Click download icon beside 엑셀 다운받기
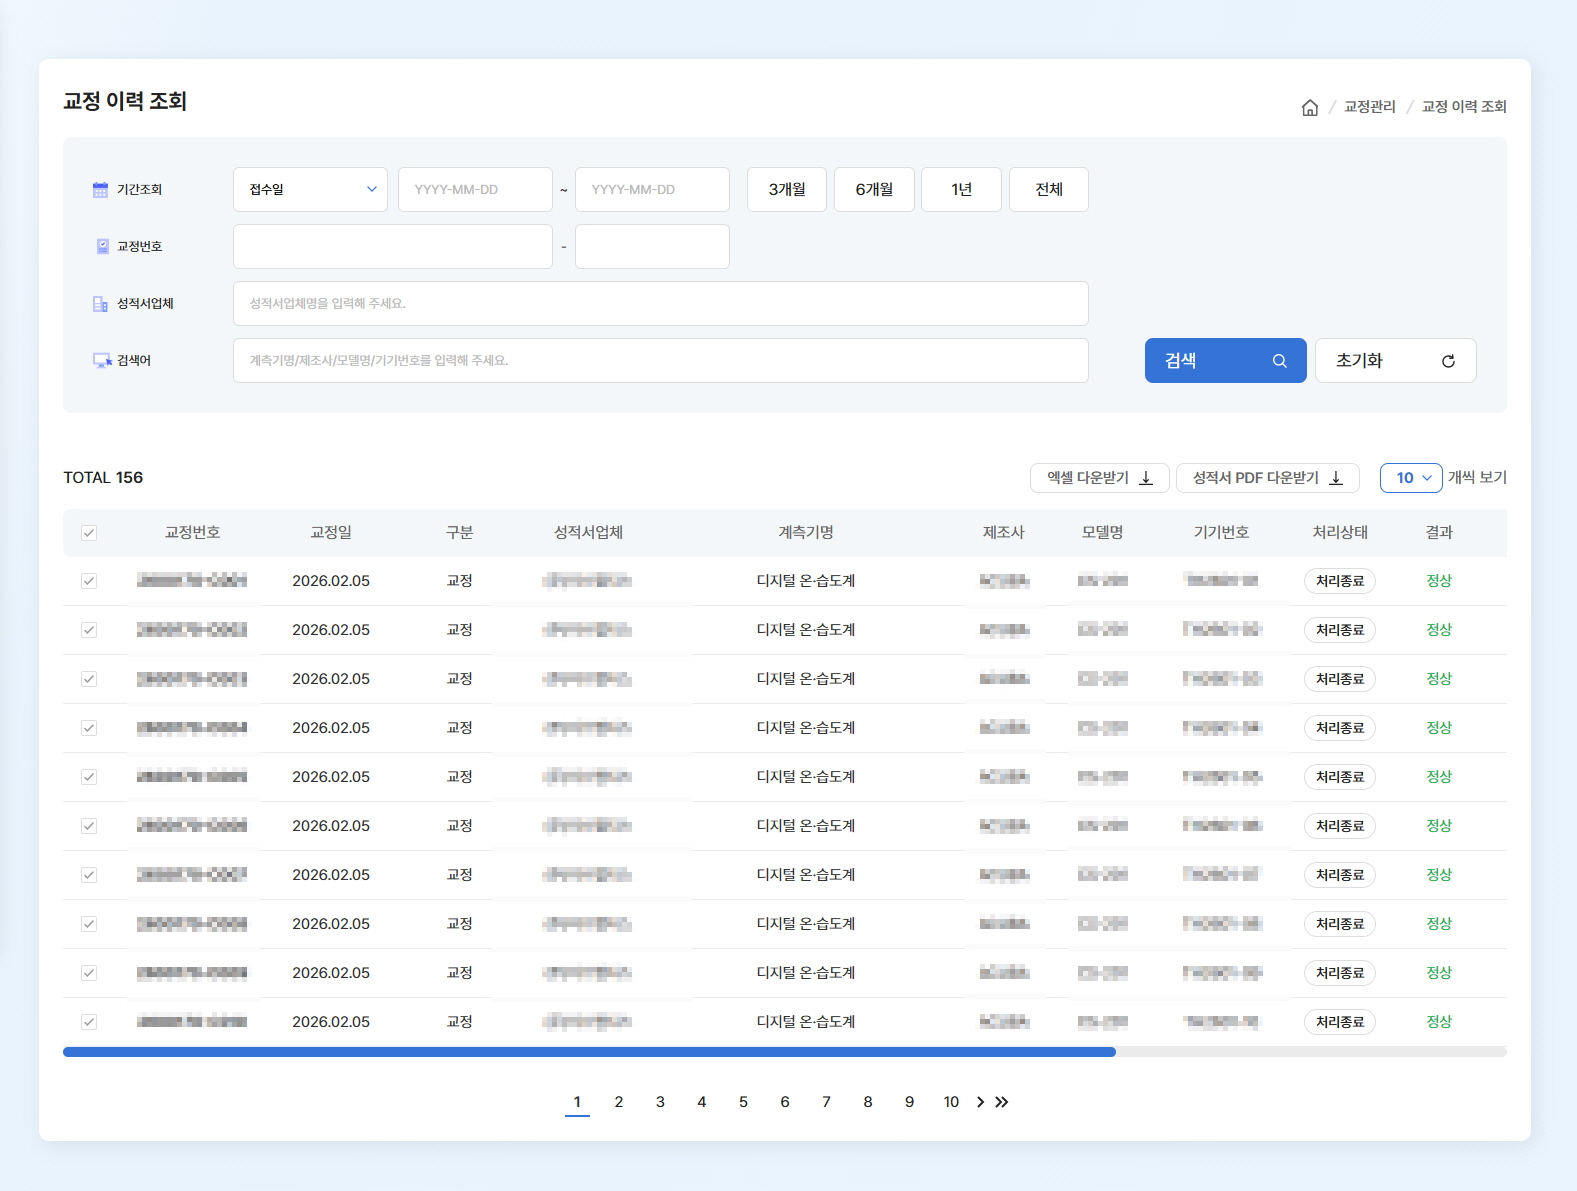1577x1191 pixels. (x=1146, y=478)
